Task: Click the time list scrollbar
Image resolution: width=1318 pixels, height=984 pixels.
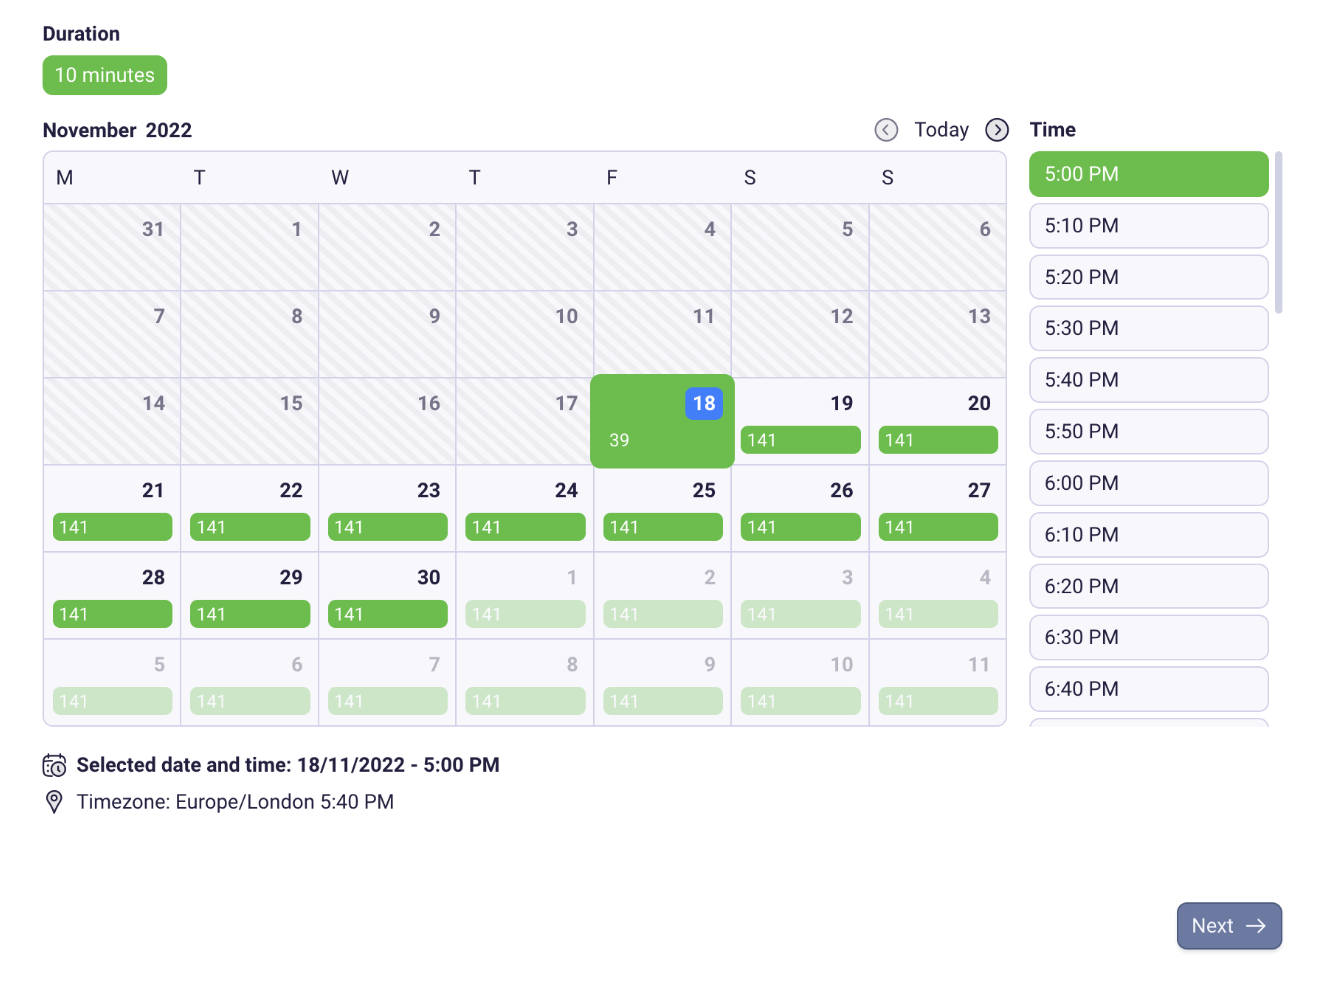Action: point(1278,232)
